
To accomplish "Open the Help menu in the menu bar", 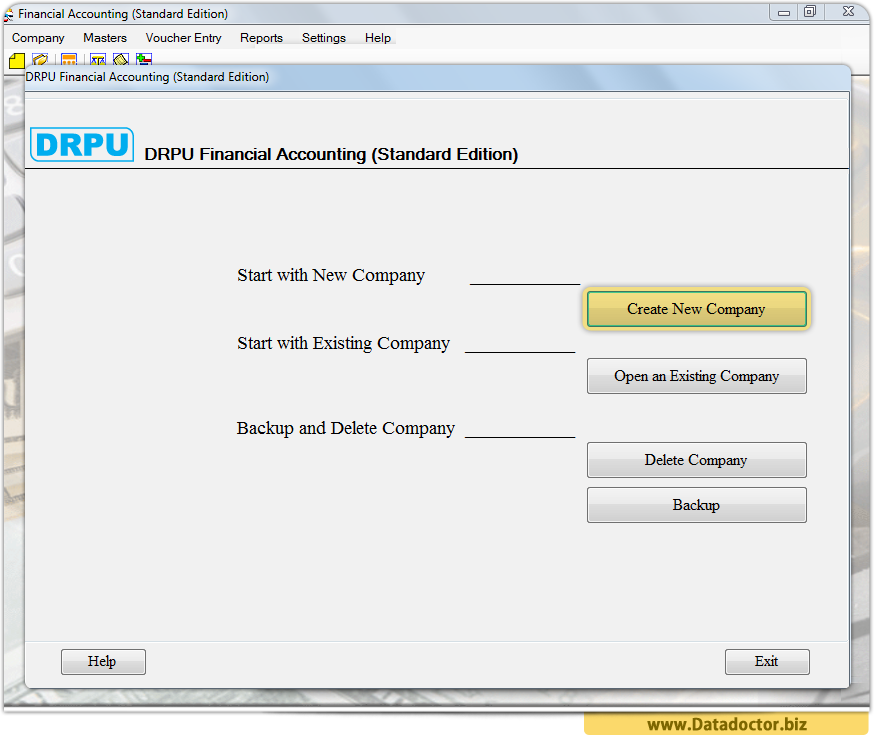I will 378,38.
